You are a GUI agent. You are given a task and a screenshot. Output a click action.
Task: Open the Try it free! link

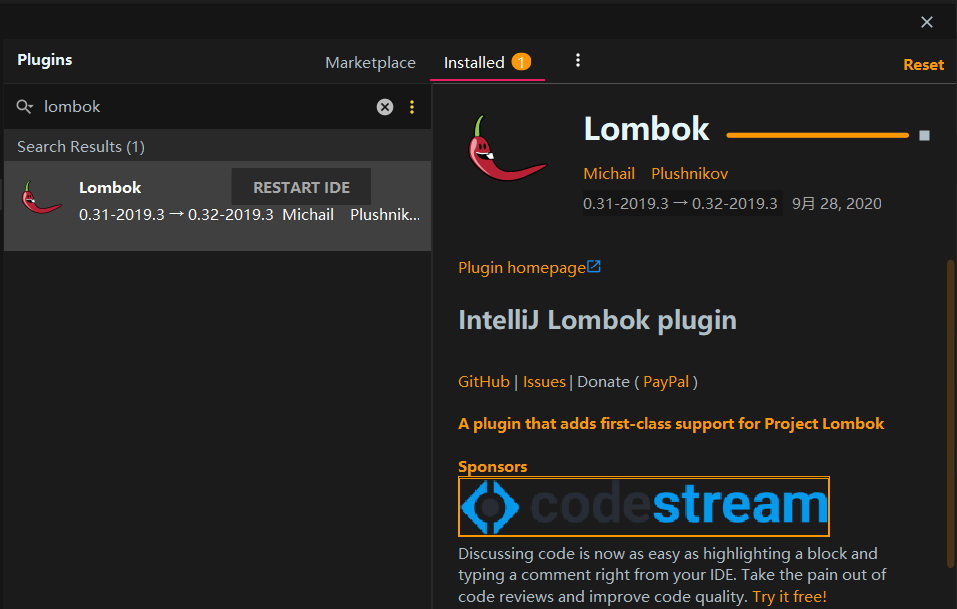coord(789,596)
